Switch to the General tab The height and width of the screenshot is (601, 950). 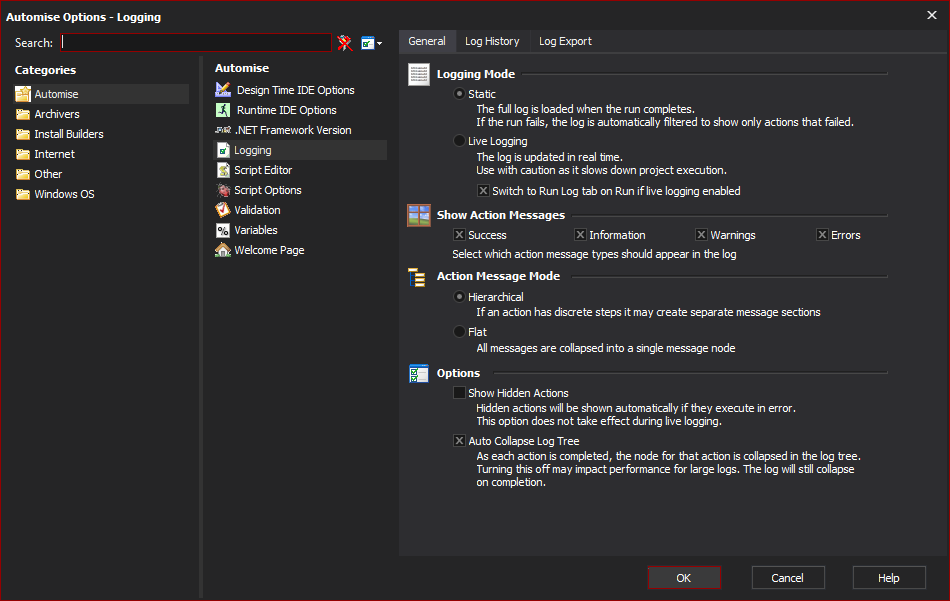pos(427,41)
